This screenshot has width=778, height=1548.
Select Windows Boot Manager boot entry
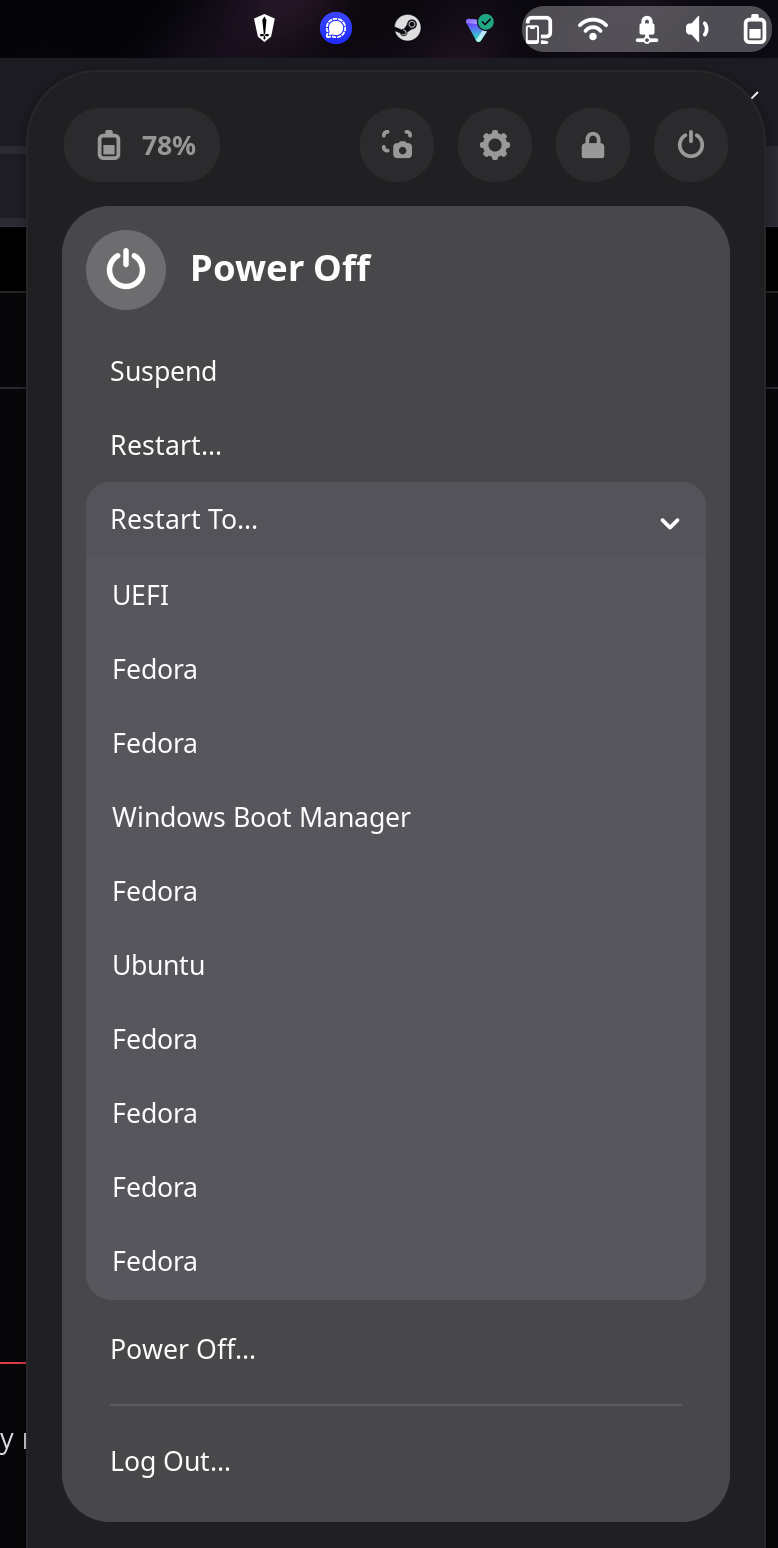tap(261, 817)
